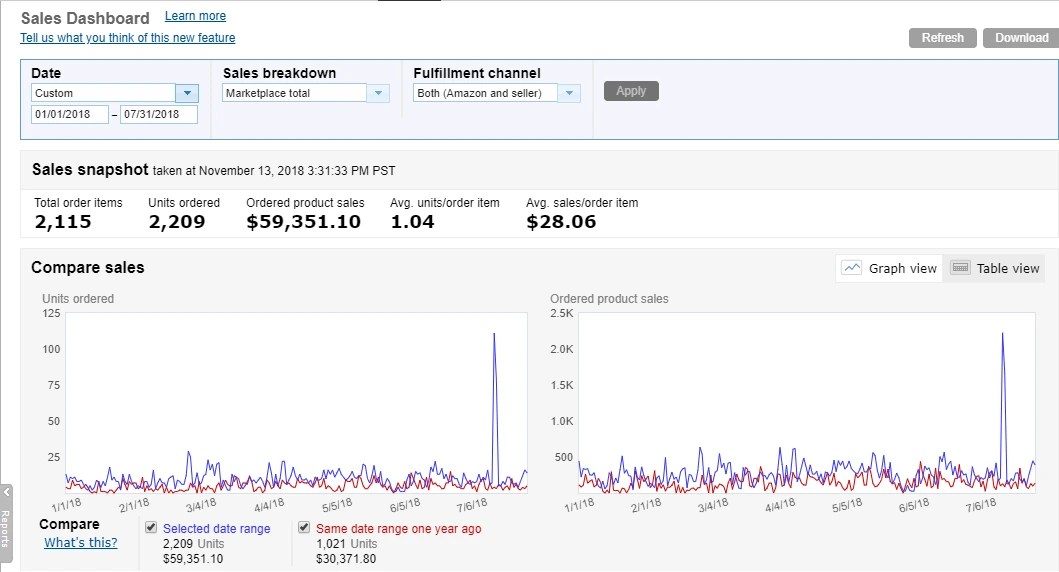1059x572 pixels.
Task: Open the Sales breakdown dropdown
Action: pos(377,93)
